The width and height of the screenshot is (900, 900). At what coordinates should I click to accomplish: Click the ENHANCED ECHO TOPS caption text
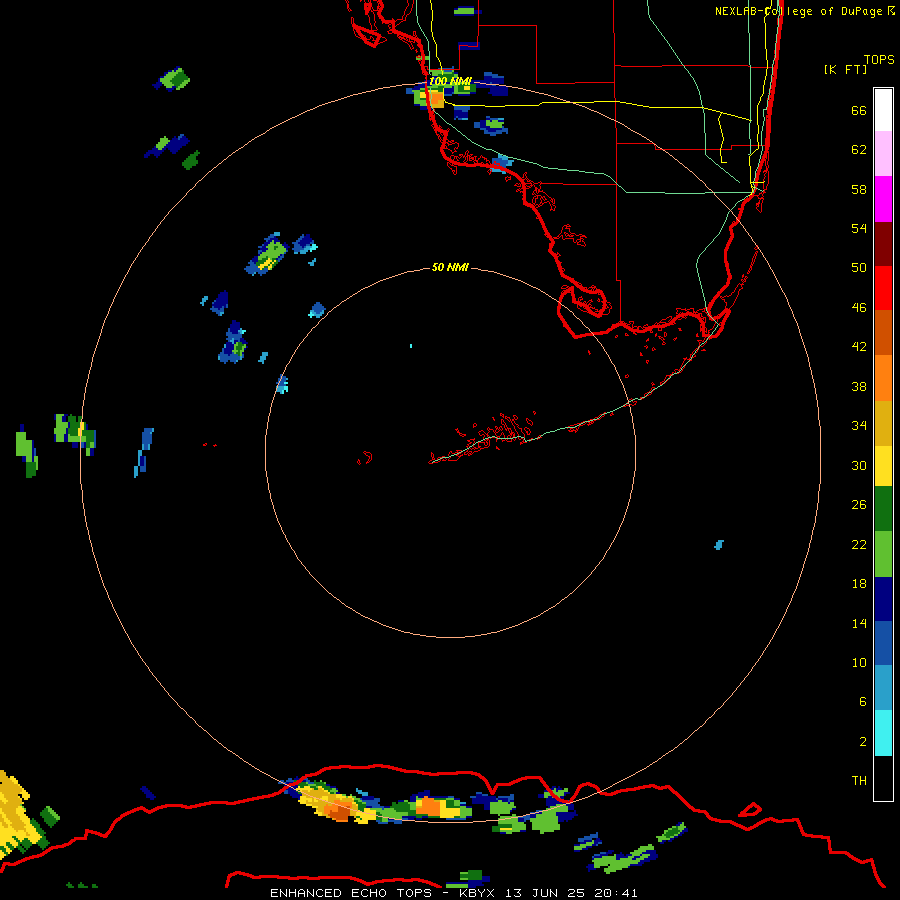coord(351,893)
